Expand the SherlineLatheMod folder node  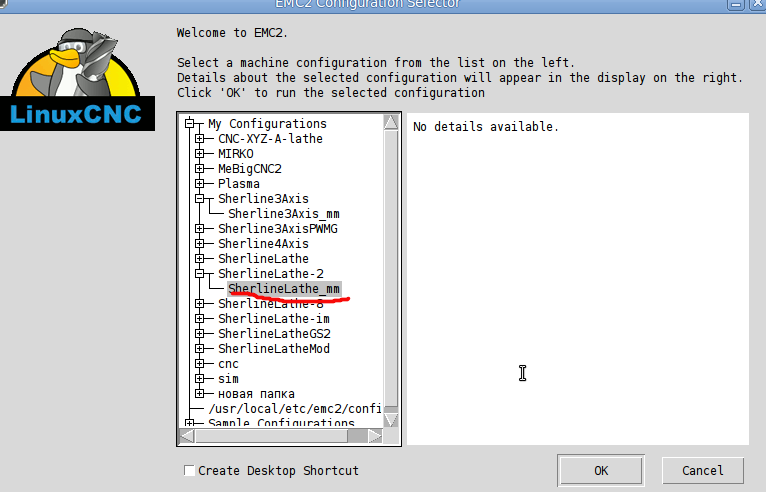coord(199,348)
